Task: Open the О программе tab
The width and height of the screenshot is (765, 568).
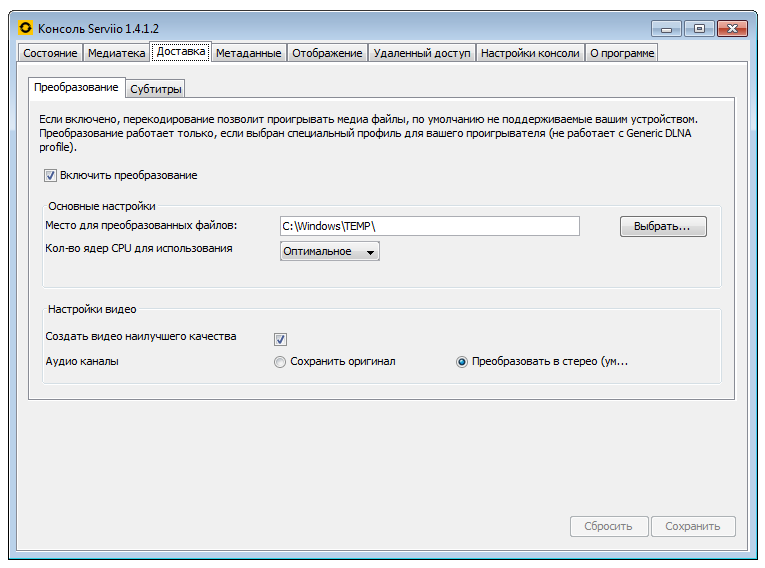Action: [x=622, y=53]
